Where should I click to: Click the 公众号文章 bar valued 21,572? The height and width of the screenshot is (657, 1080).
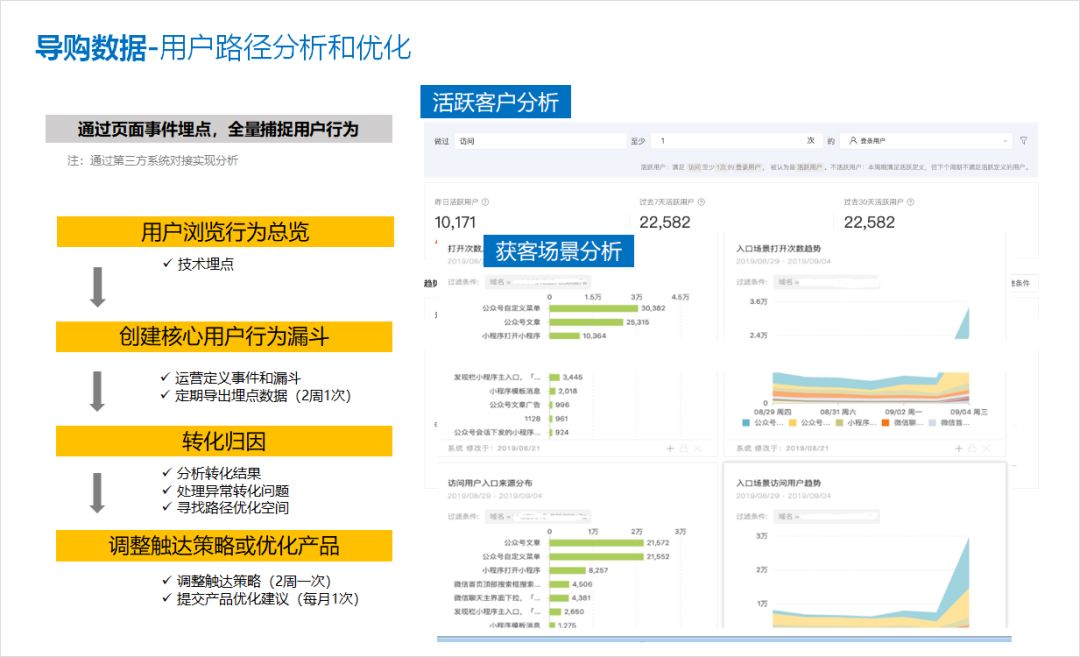[596, 543]
